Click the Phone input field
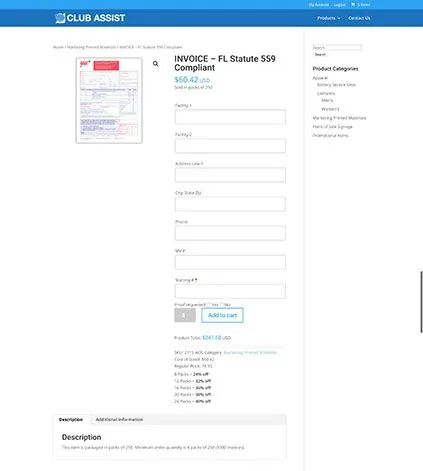 (x=230, y=233)
